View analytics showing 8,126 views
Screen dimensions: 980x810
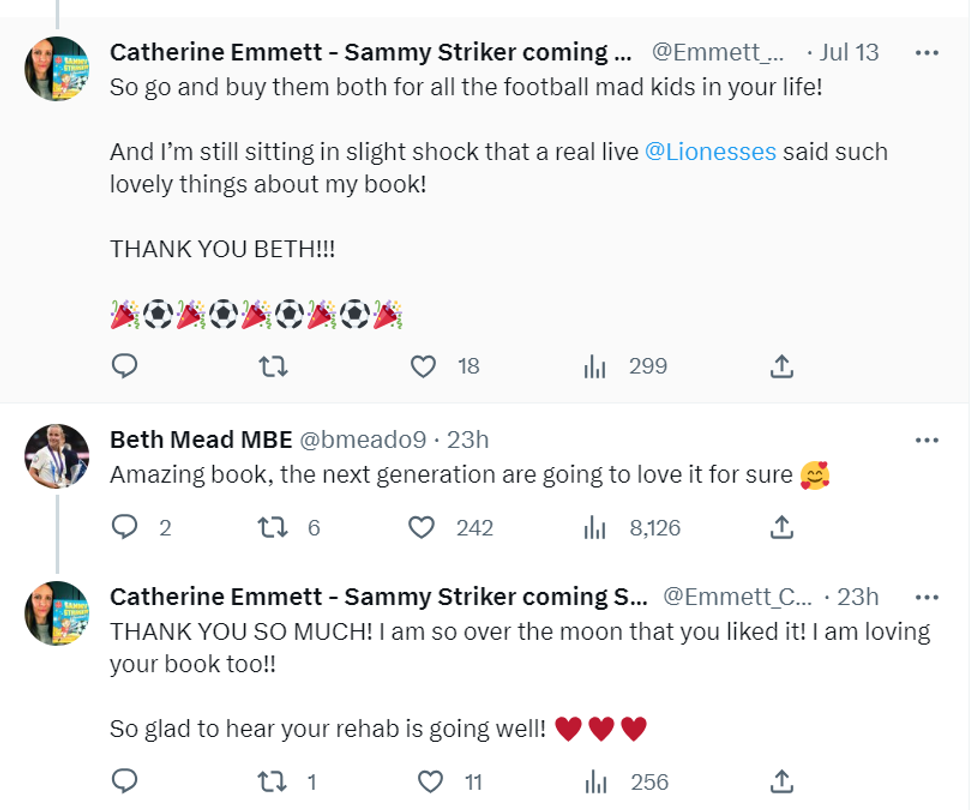[x=596, y=527]
